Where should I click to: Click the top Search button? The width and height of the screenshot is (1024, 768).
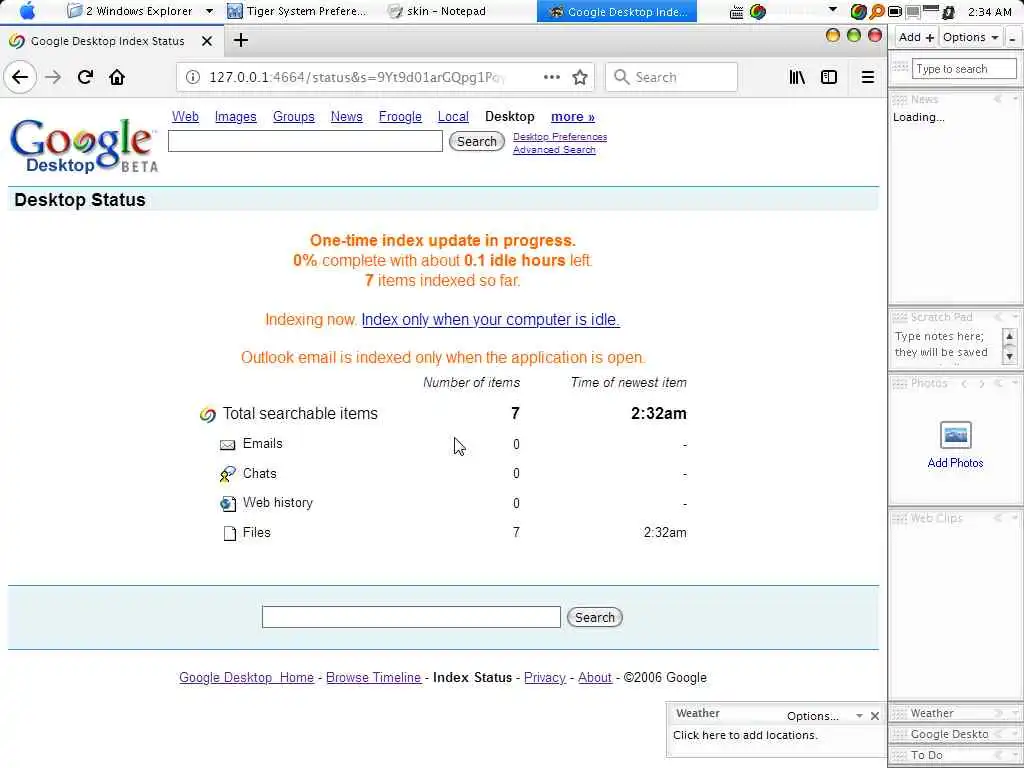tap(477, 141)
